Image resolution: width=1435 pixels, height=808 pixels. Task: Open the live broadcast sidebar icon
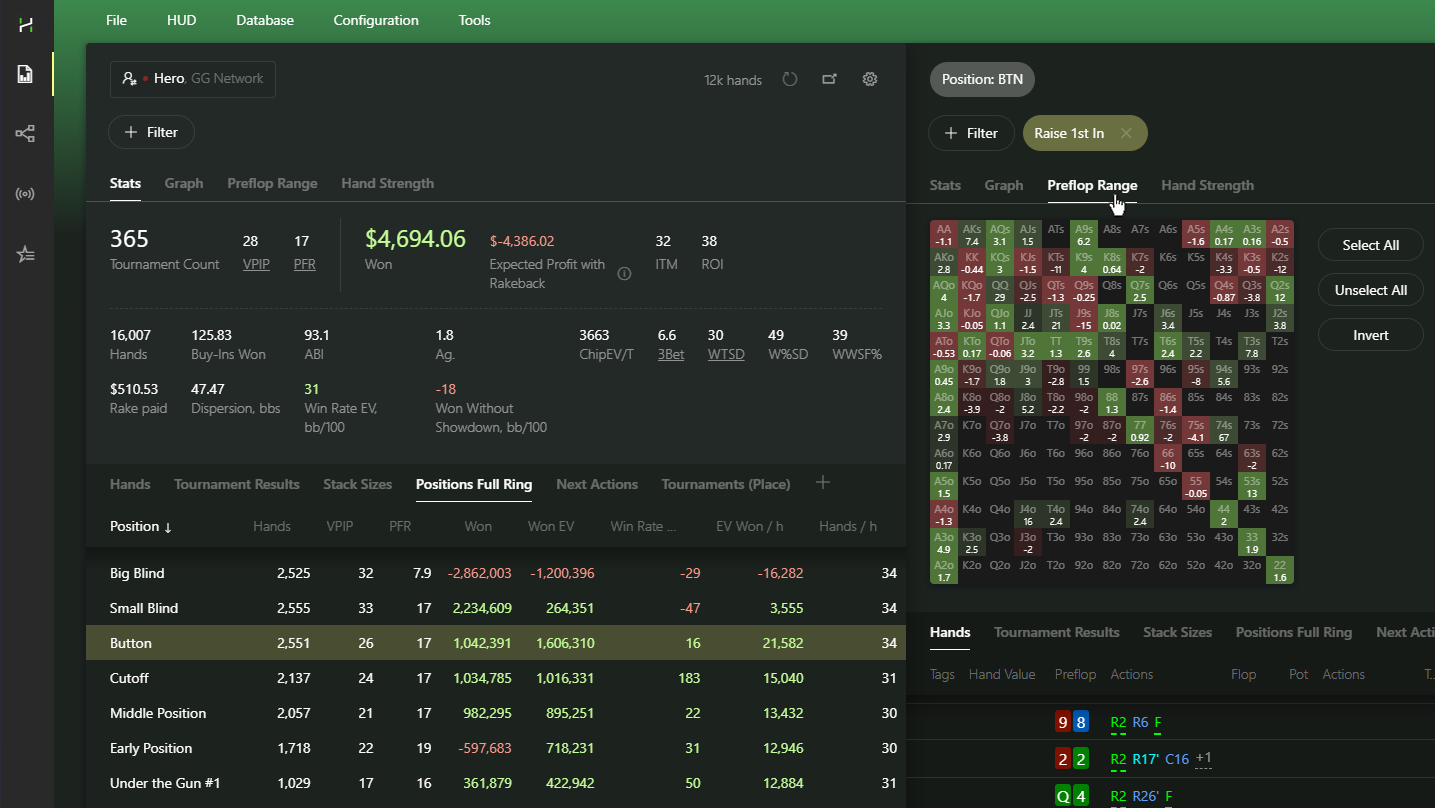click(26, 193)
